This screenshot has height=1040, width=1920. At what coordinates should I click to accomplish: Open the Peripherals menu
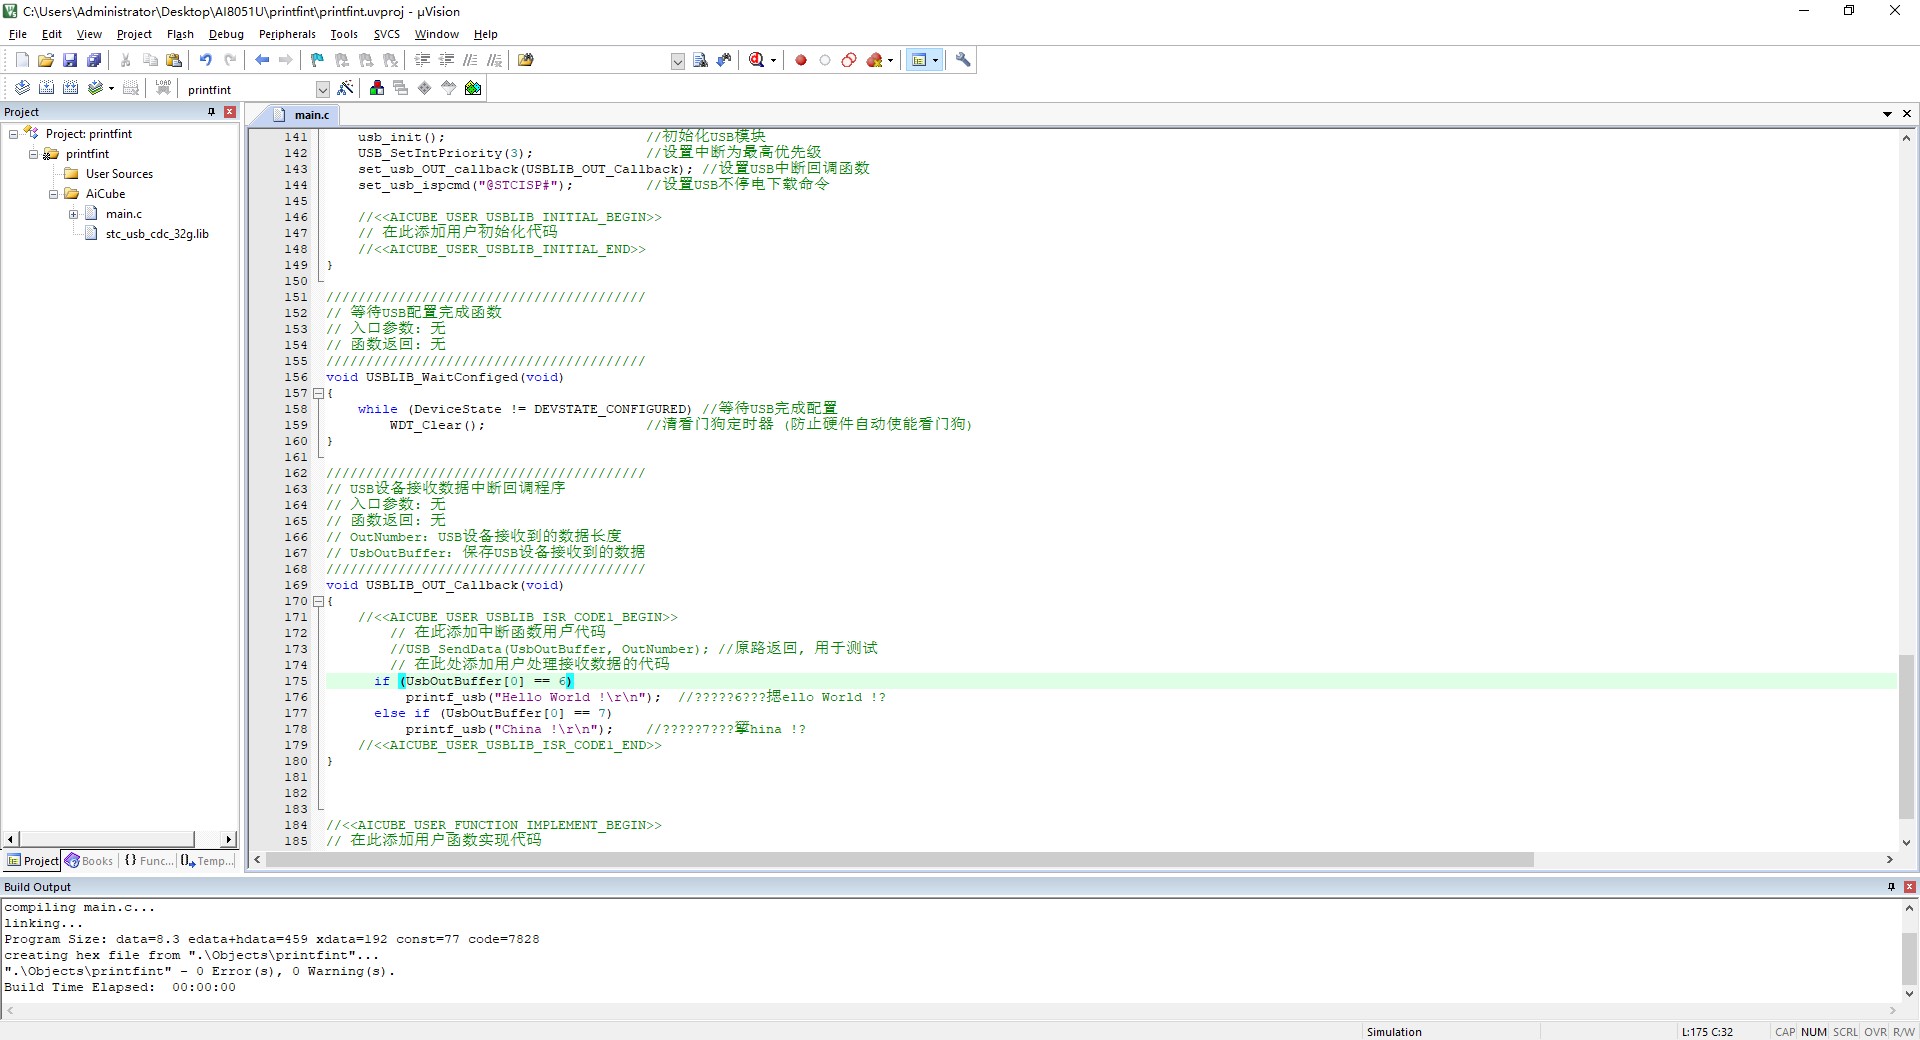[x=286, y=34]
